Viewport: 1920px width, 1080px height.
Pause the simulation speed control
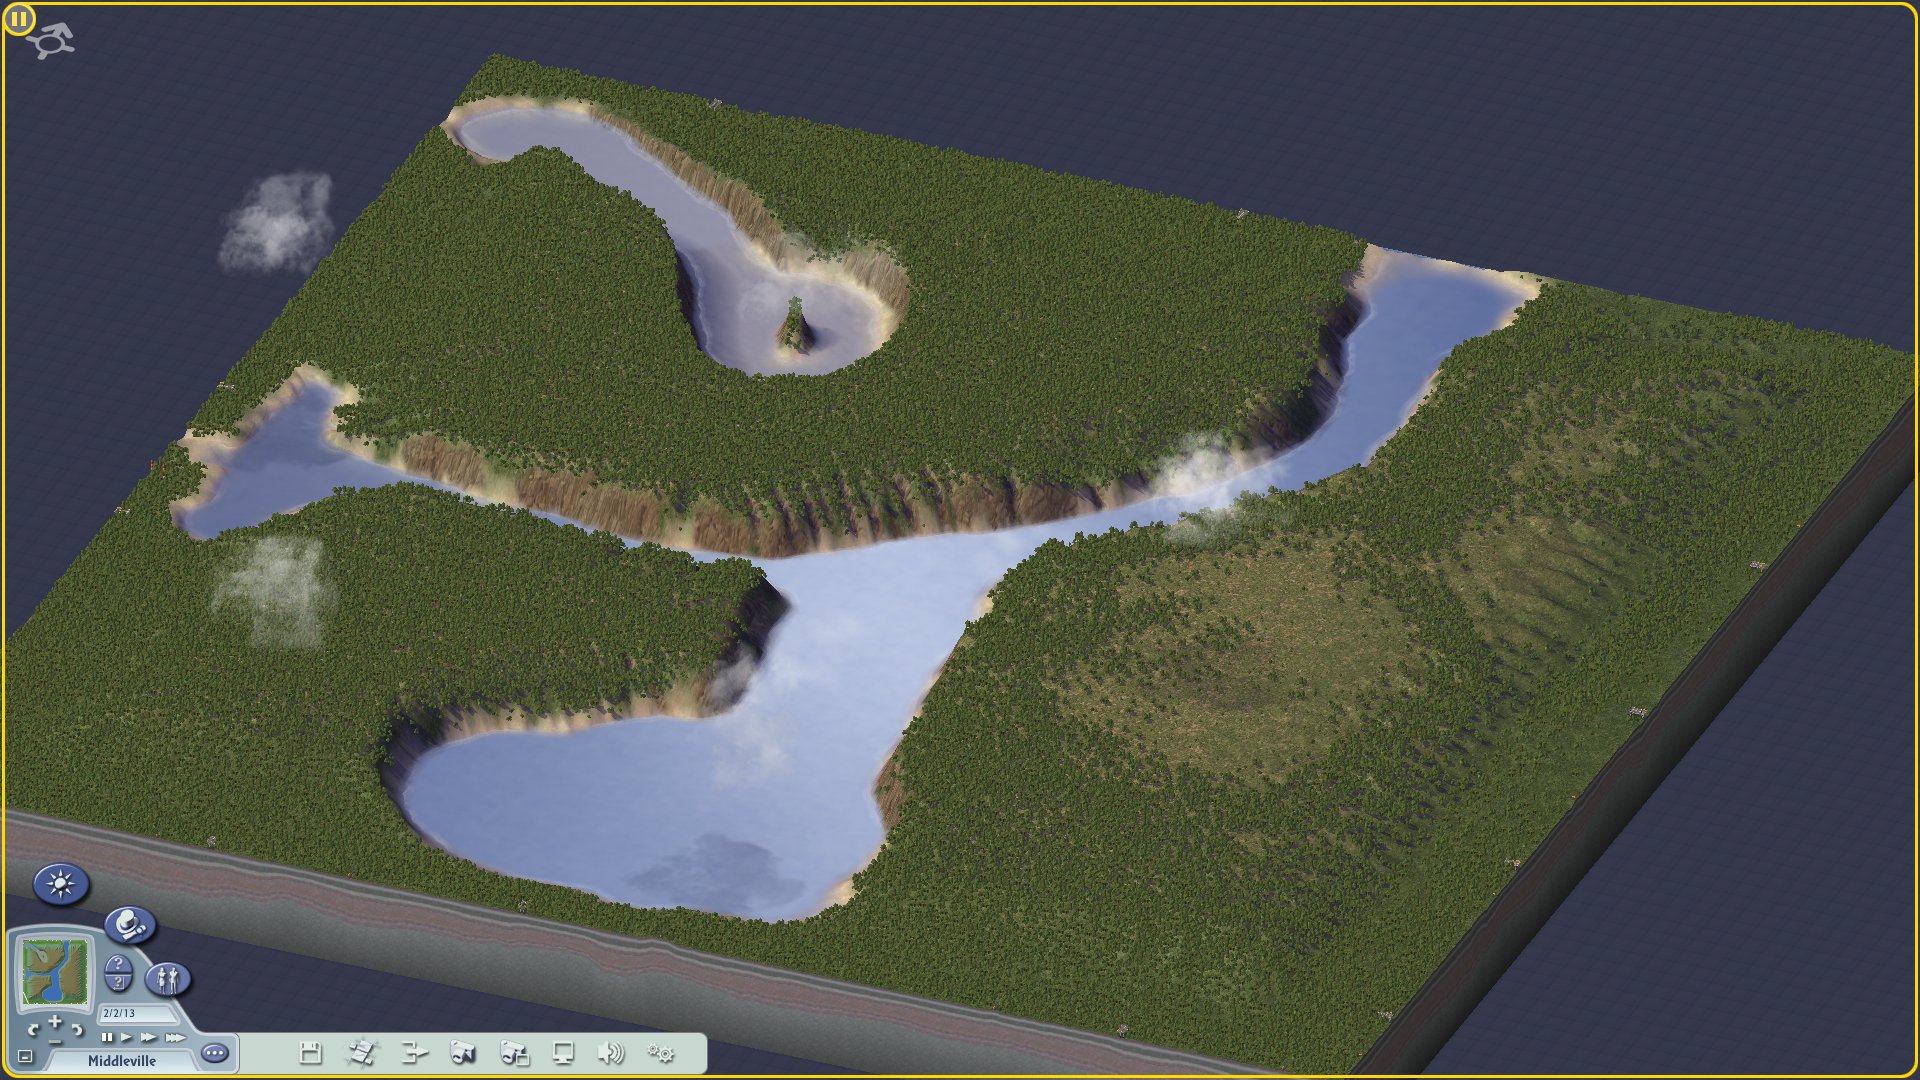tap(107, 1037)
